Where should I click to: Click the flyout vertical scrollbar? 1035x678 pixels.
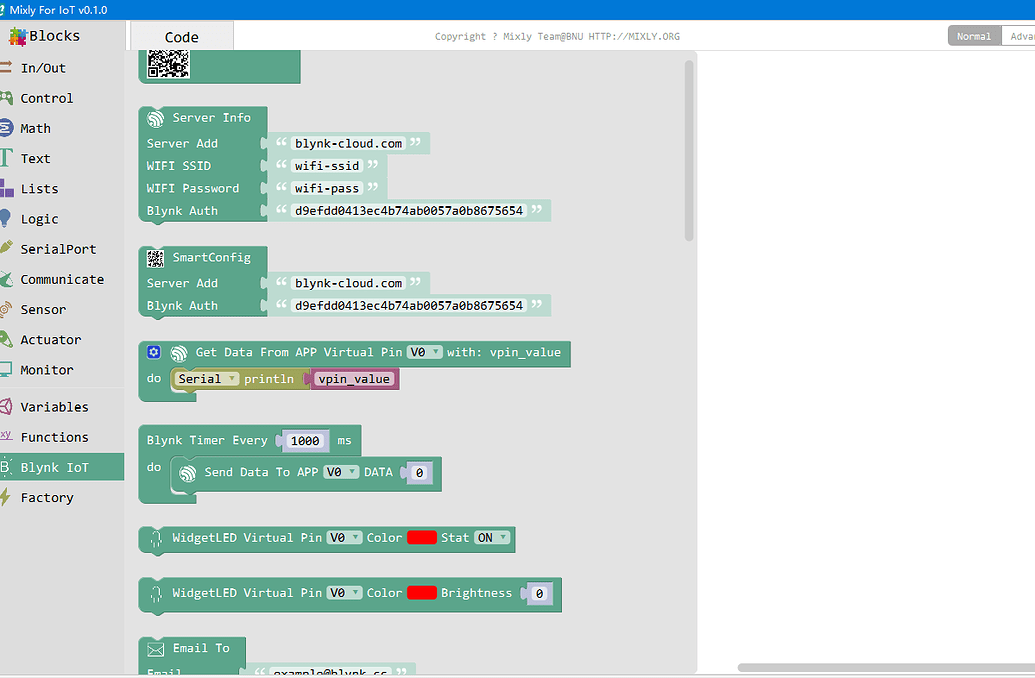point(689,151)
